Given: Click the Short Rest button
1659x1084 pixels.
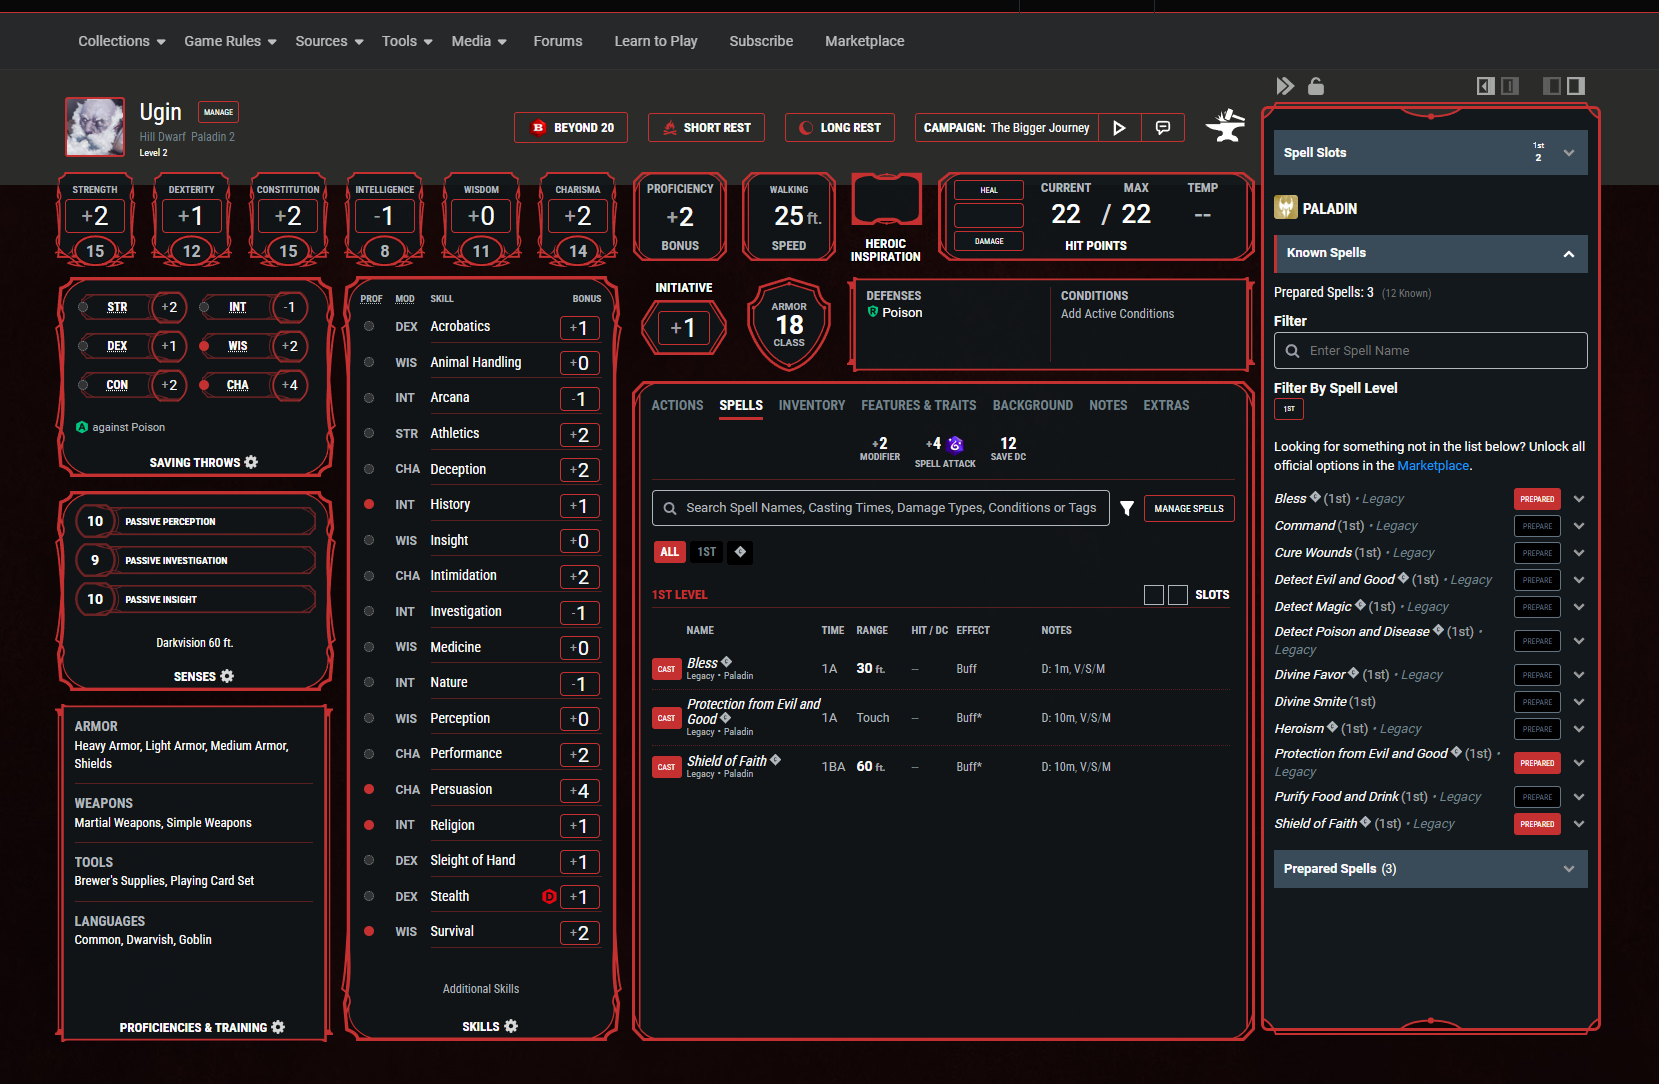Looking at the screenshot, I should pyautogui.click(x=706, y=128).
